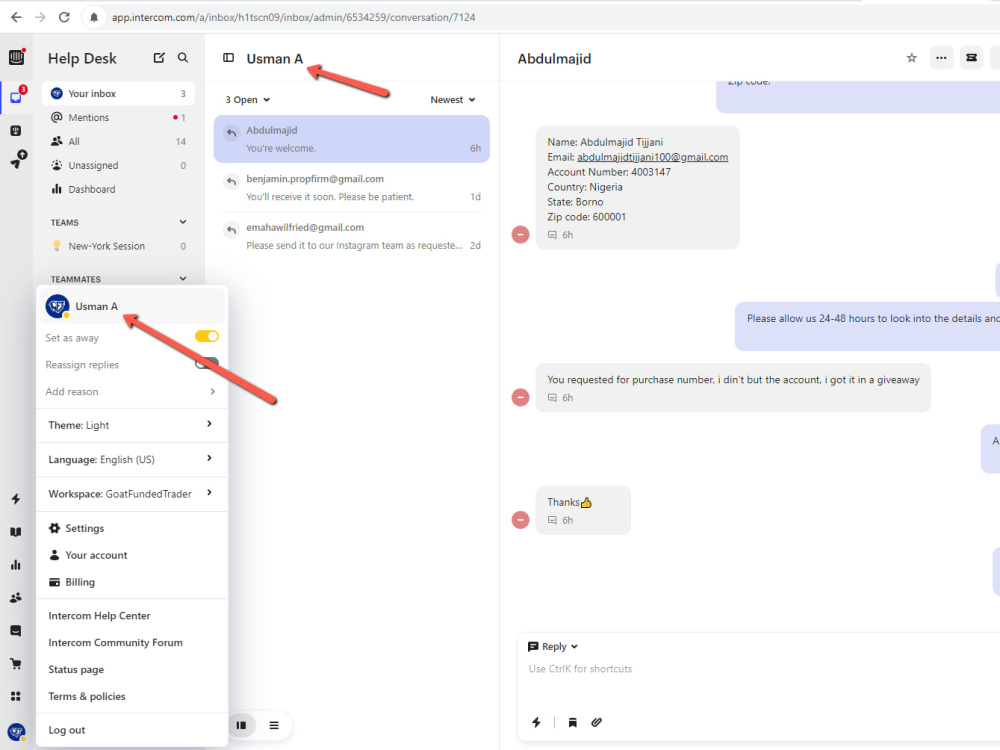
Task: Open the lightning automation sidebar icon
Action: 16,499
